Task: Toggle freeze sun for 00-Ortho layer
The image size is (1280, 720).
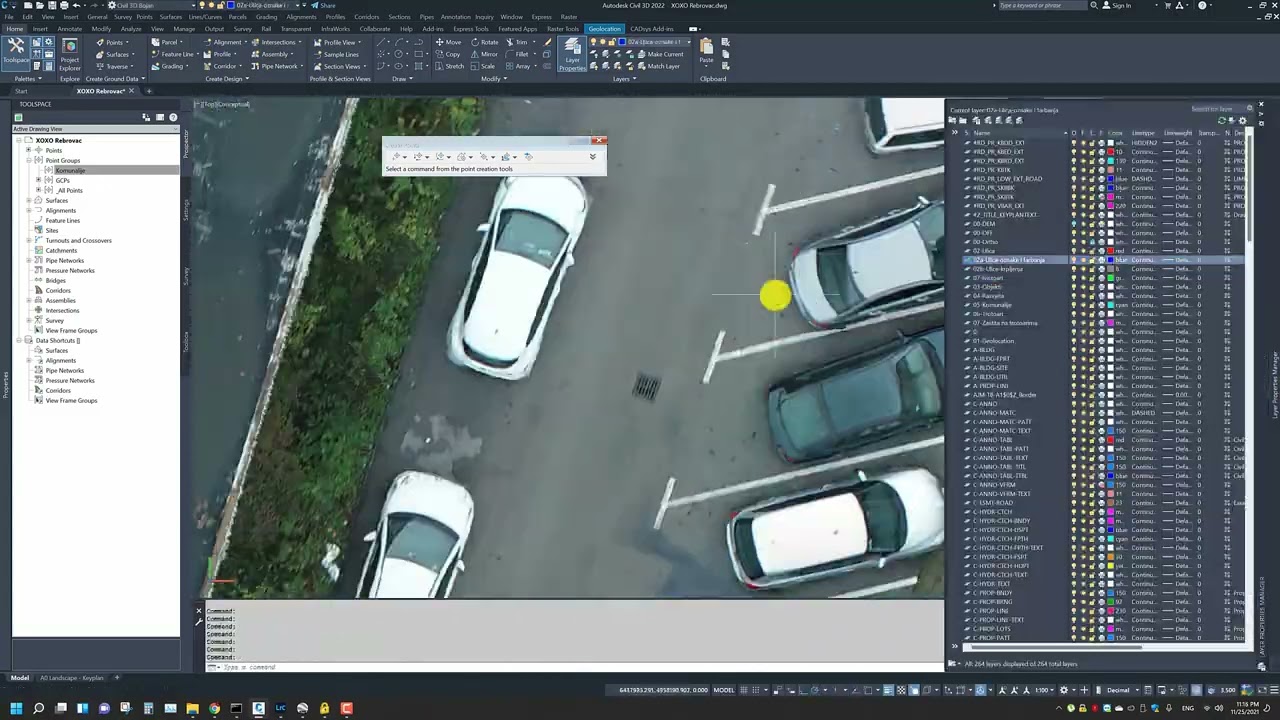Action: coord(1083,242)
